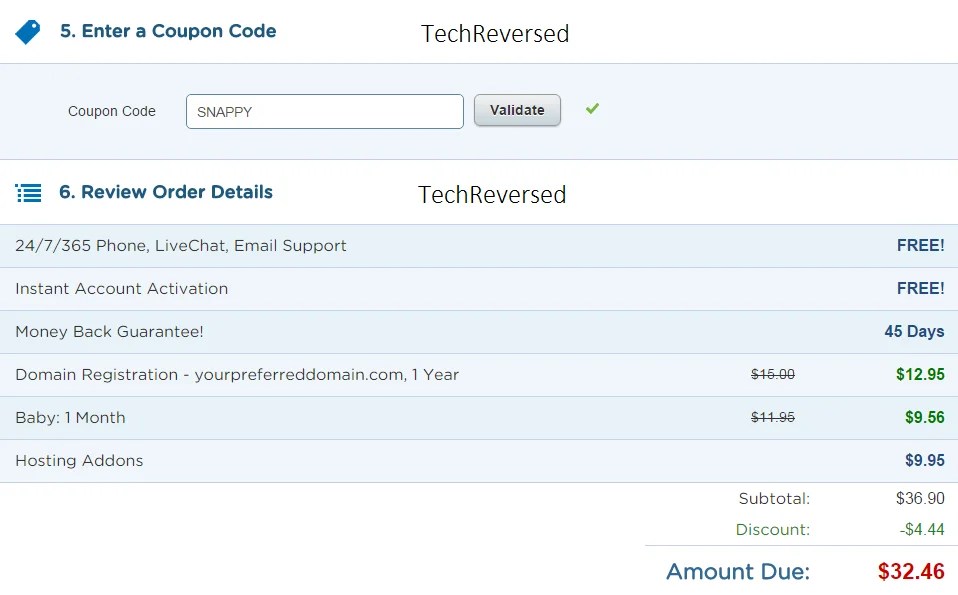Click the $12.95 domain price
Viewport: 958px width, 595px height.
920,374
